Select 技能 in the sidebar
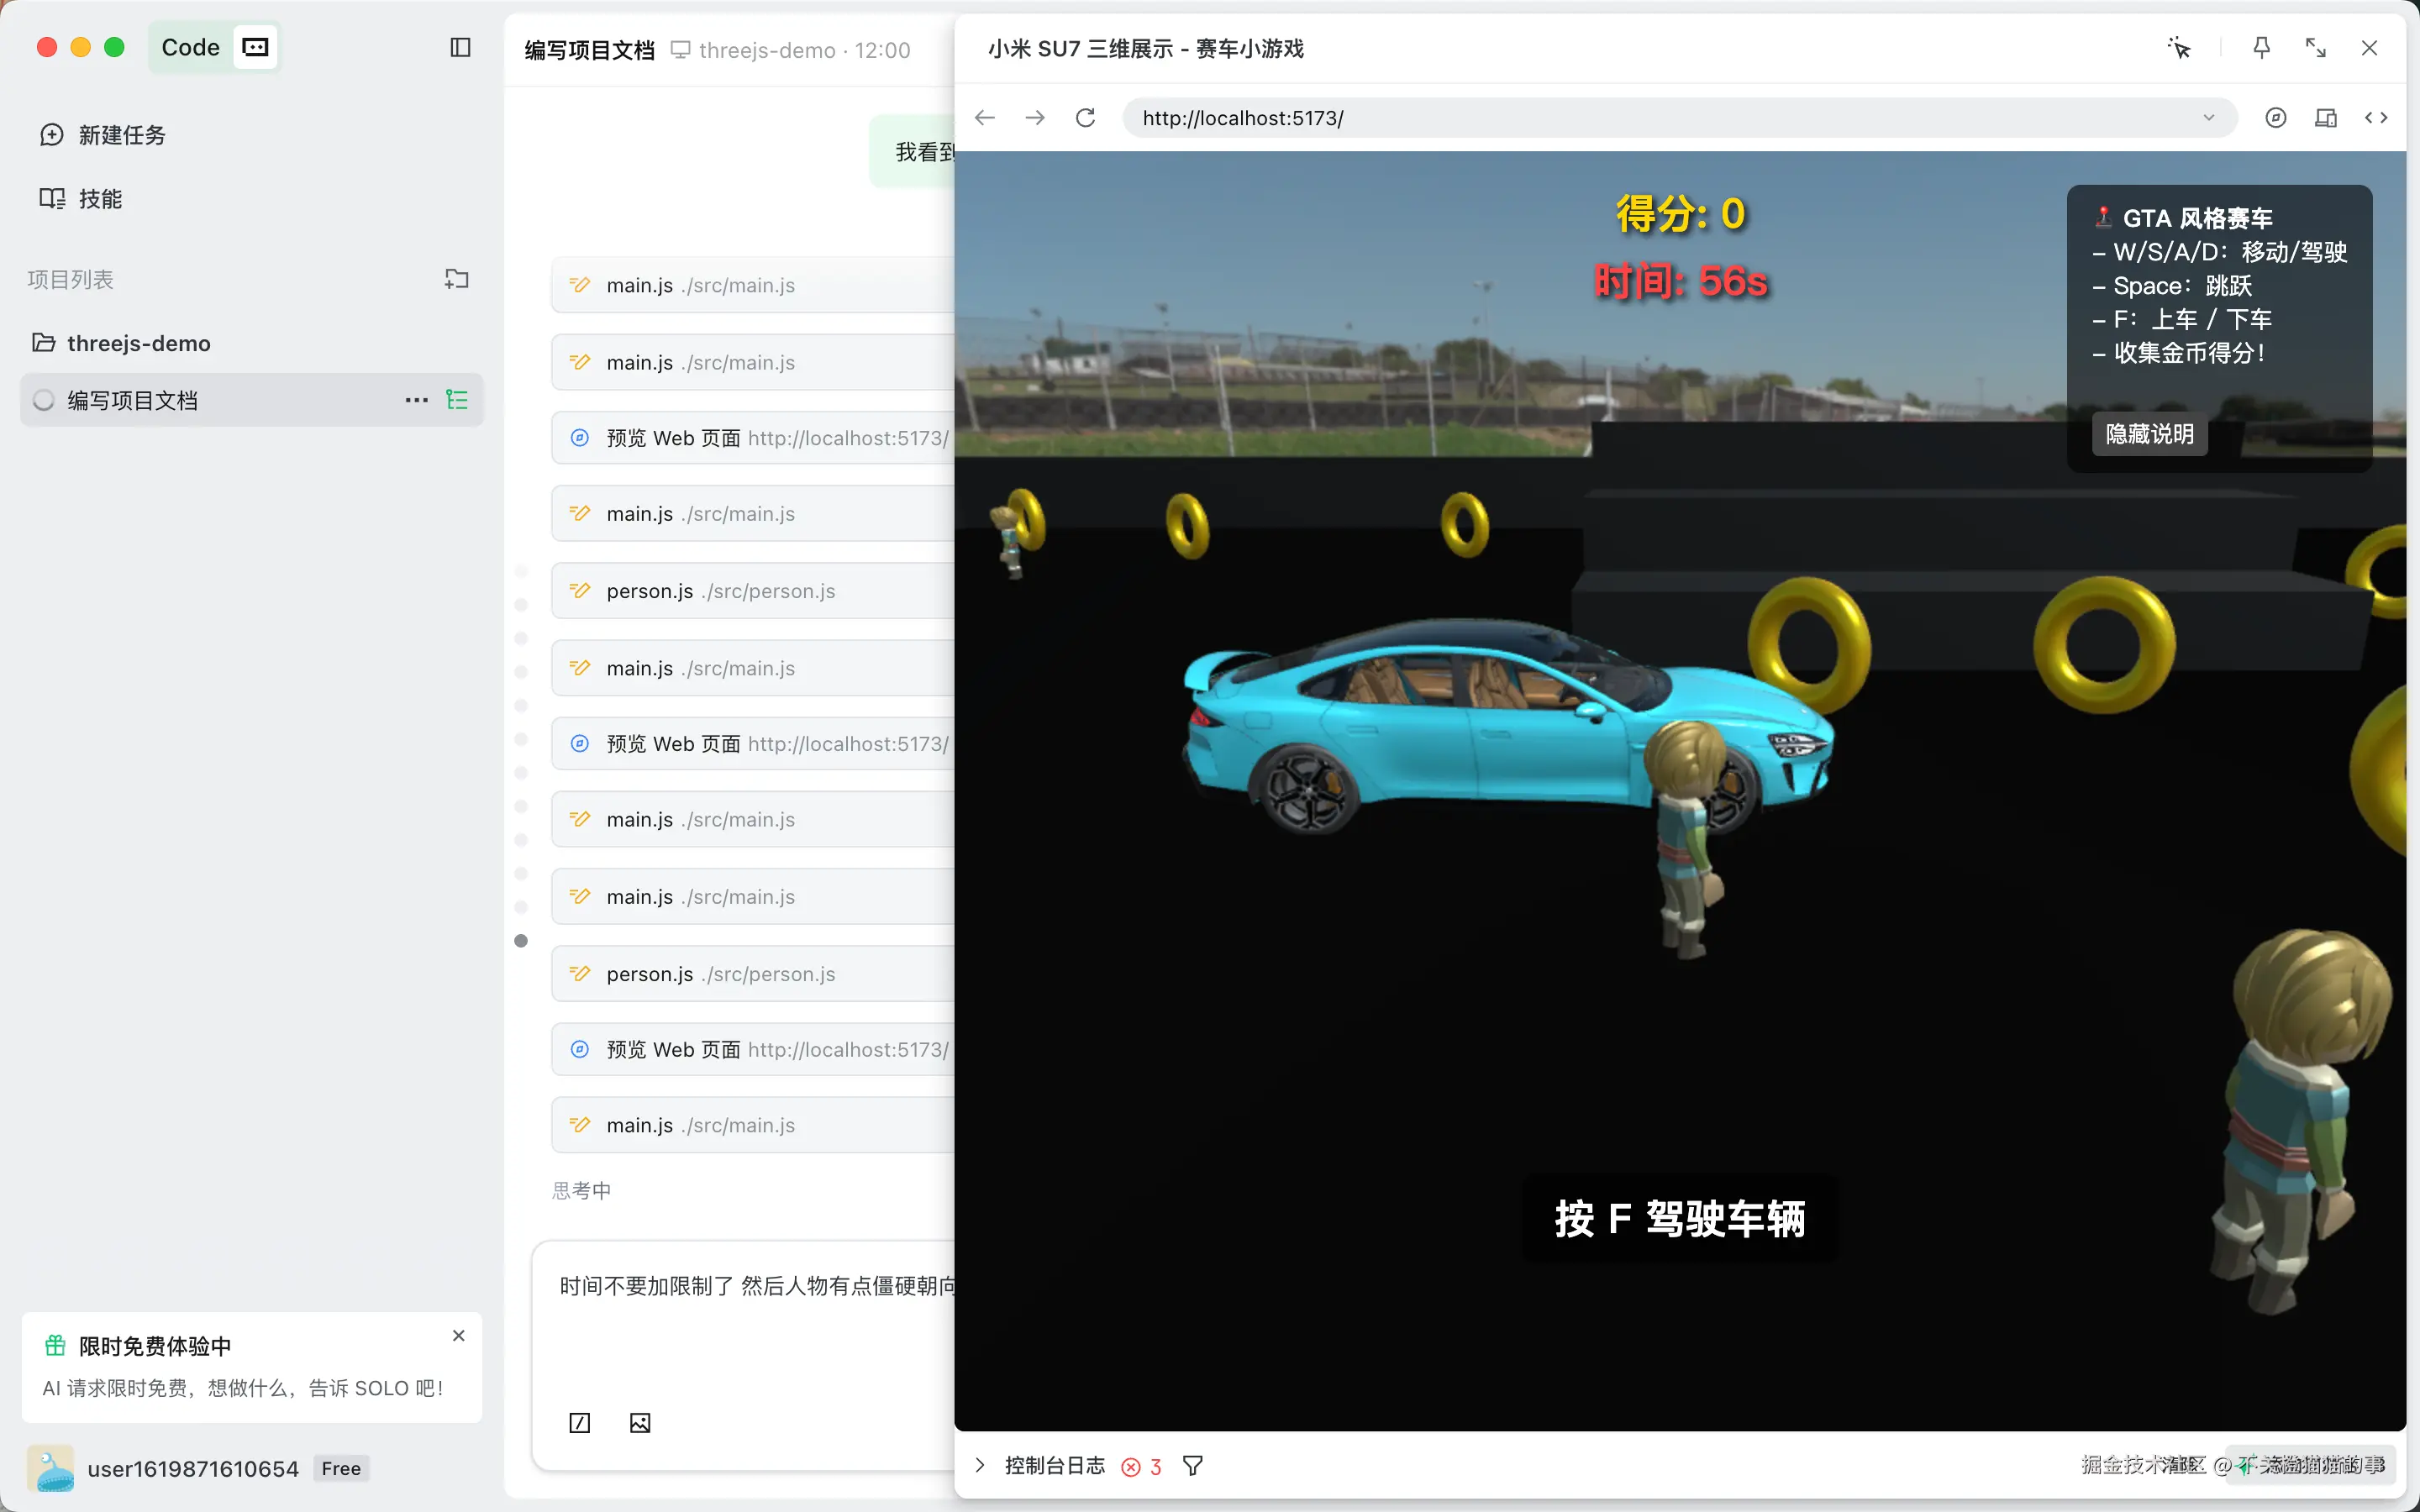 coord(100,198)
